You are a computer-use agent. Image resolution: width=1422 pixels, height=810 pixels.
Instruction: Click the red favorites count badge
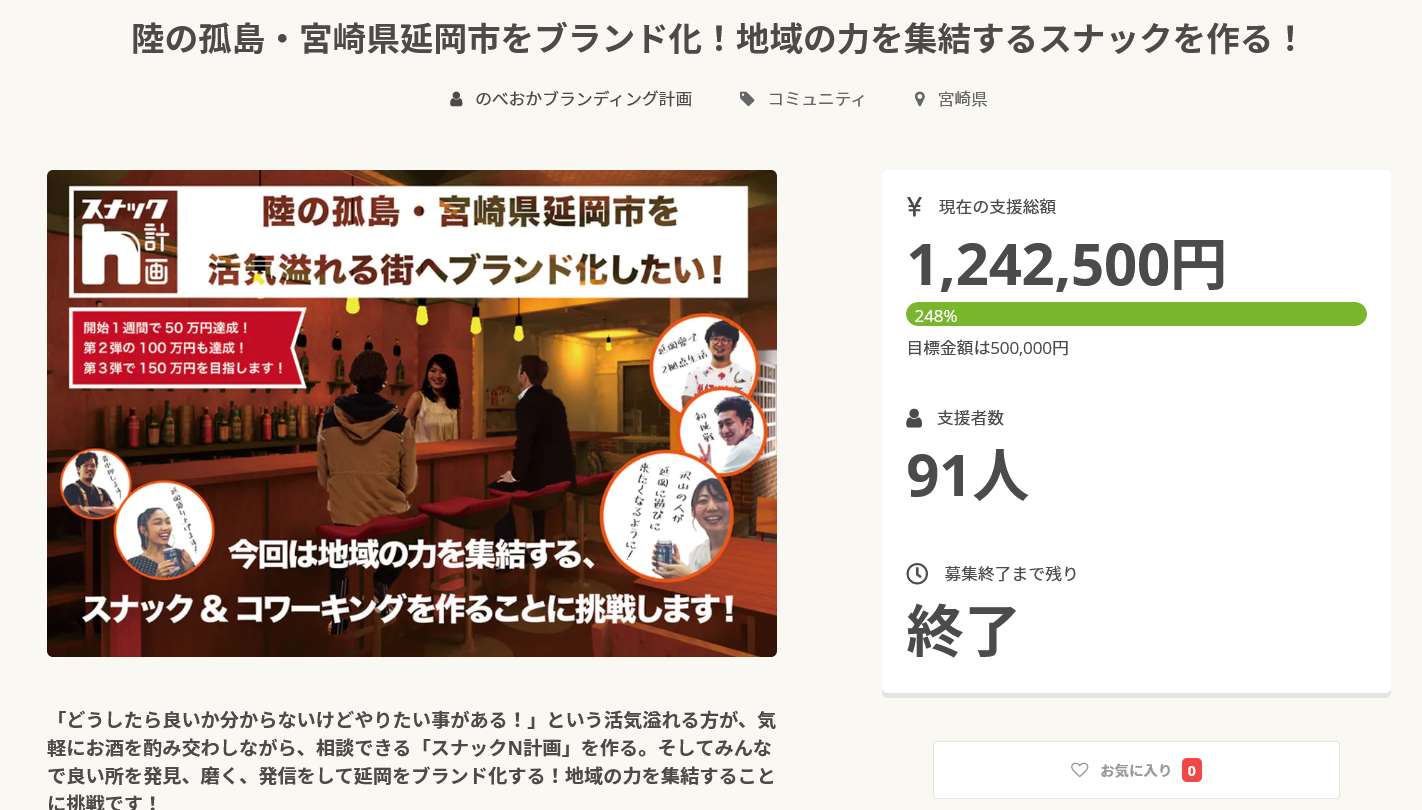1191,770
